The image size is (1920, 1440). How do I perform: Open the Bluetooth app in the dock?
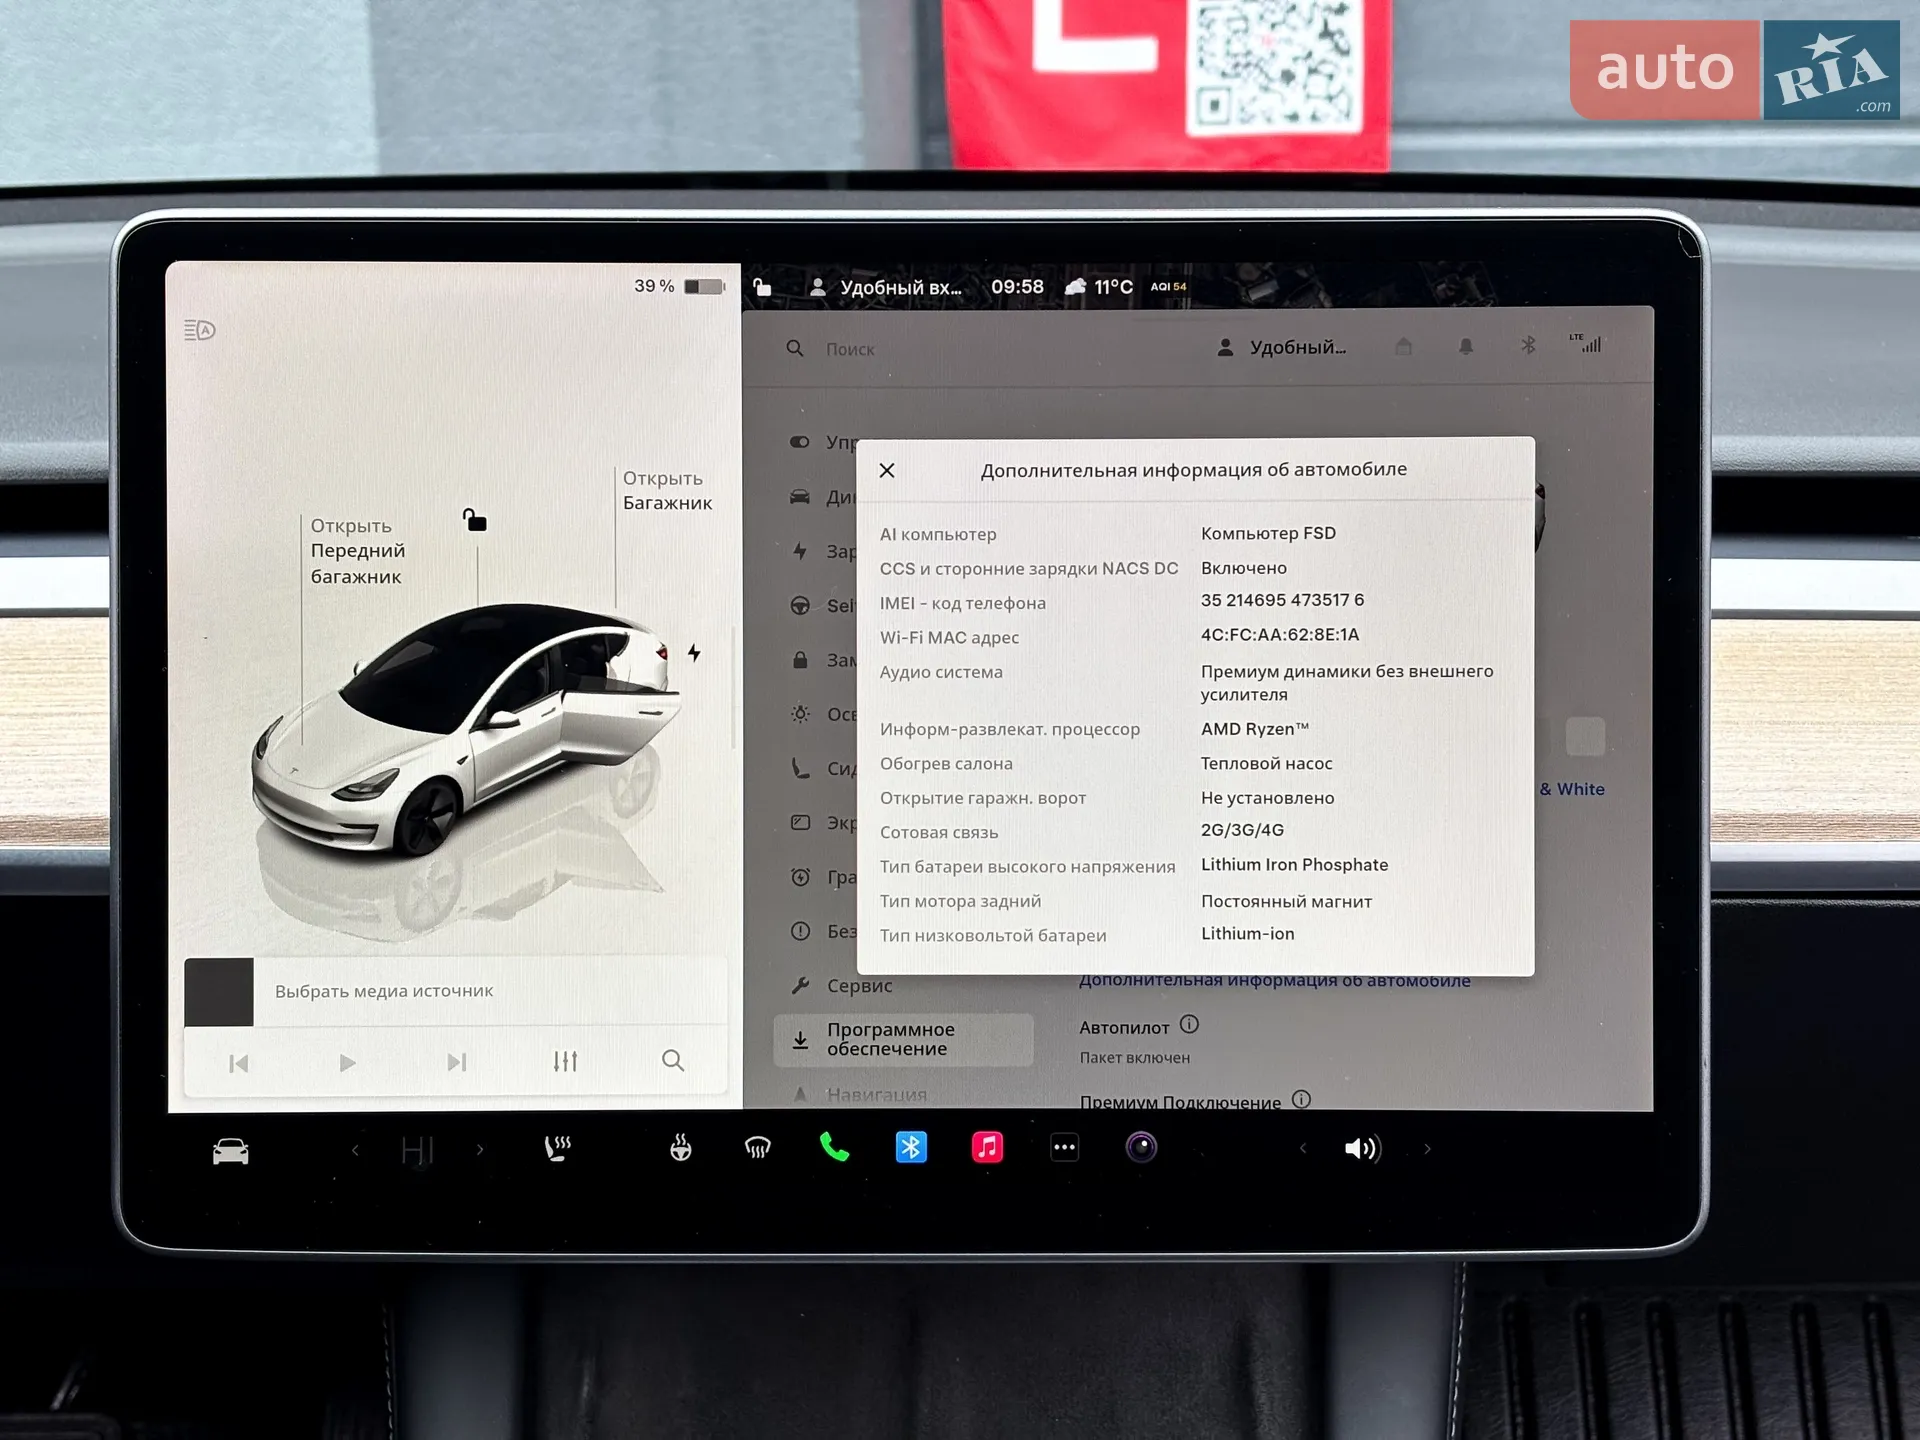tap(911, 1147)
